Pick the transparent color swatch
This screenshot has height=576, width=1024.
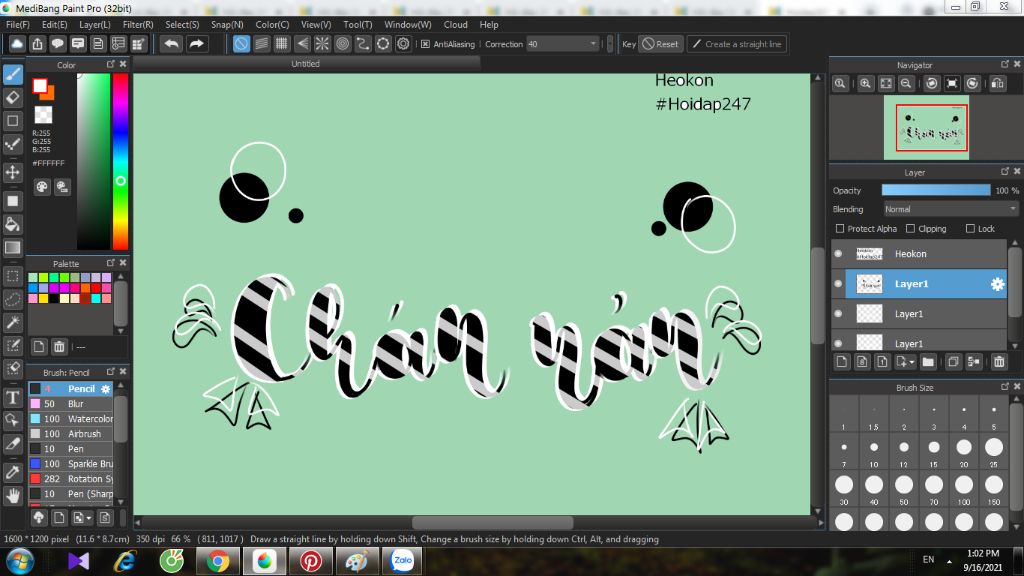coord(43,115)
